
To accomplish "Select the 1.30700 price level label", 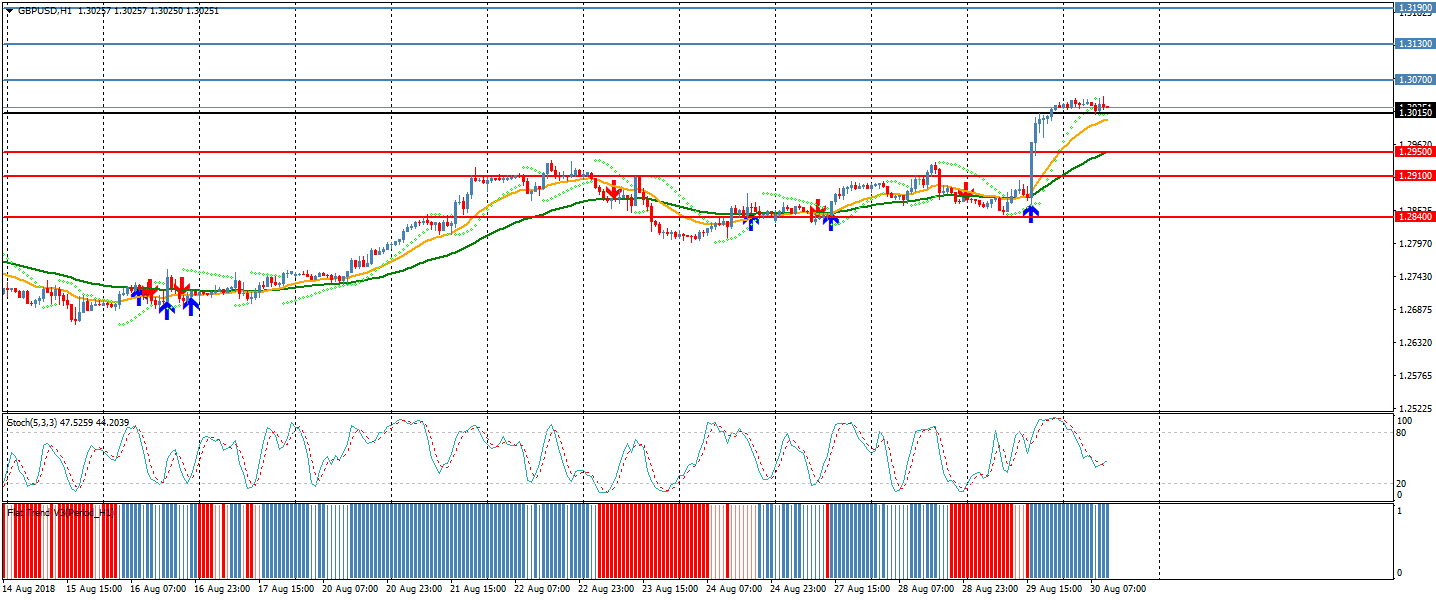I will pos(1415,80).
